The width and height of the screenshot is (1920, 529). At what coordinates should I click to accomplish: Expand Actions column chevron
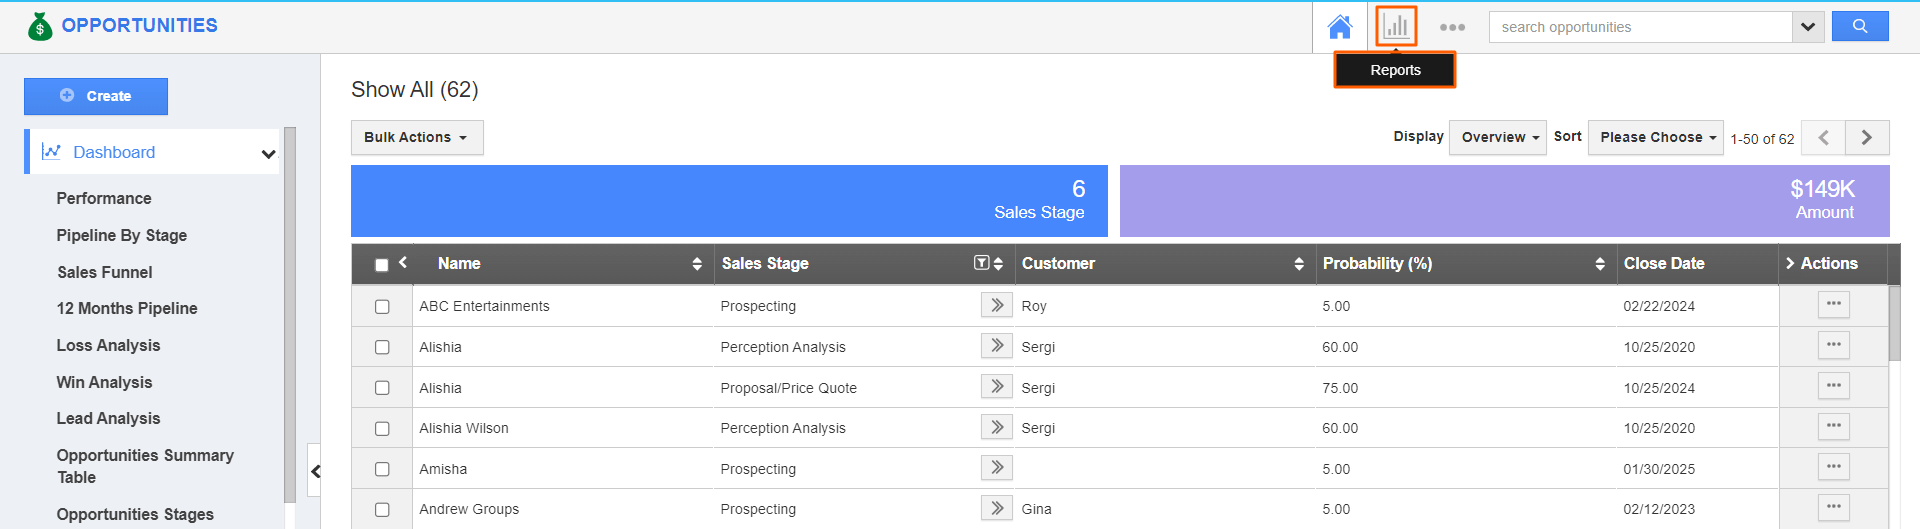point(1790,263)
